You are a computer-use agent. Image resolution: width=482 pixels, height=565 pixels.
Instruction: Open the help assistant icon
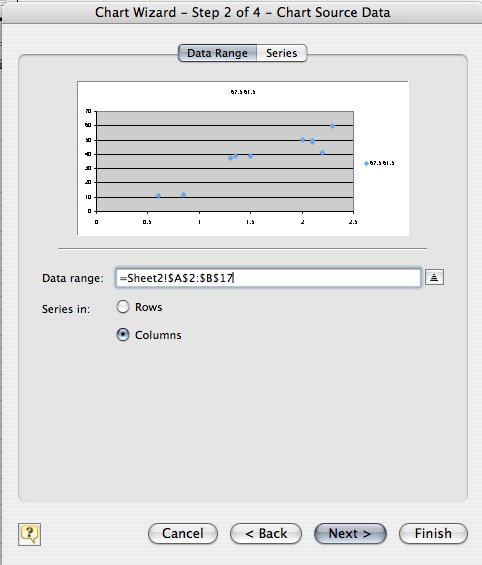pos(29,534)
